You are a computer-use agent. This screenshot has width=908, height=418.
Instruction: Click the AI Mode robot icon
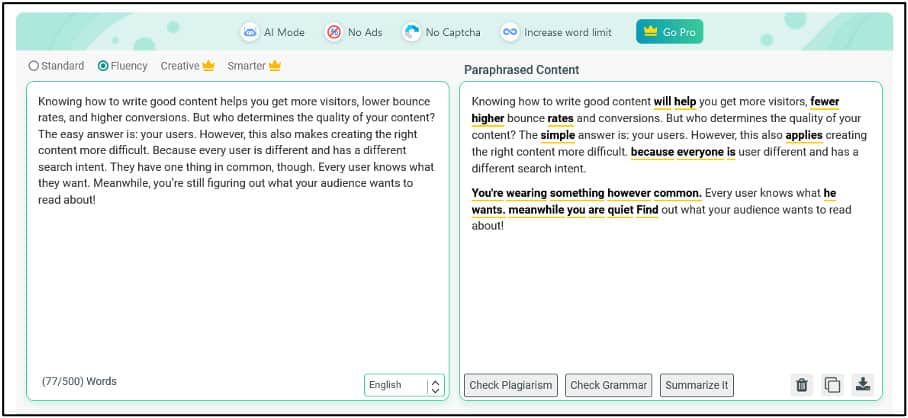coord(250,32)
